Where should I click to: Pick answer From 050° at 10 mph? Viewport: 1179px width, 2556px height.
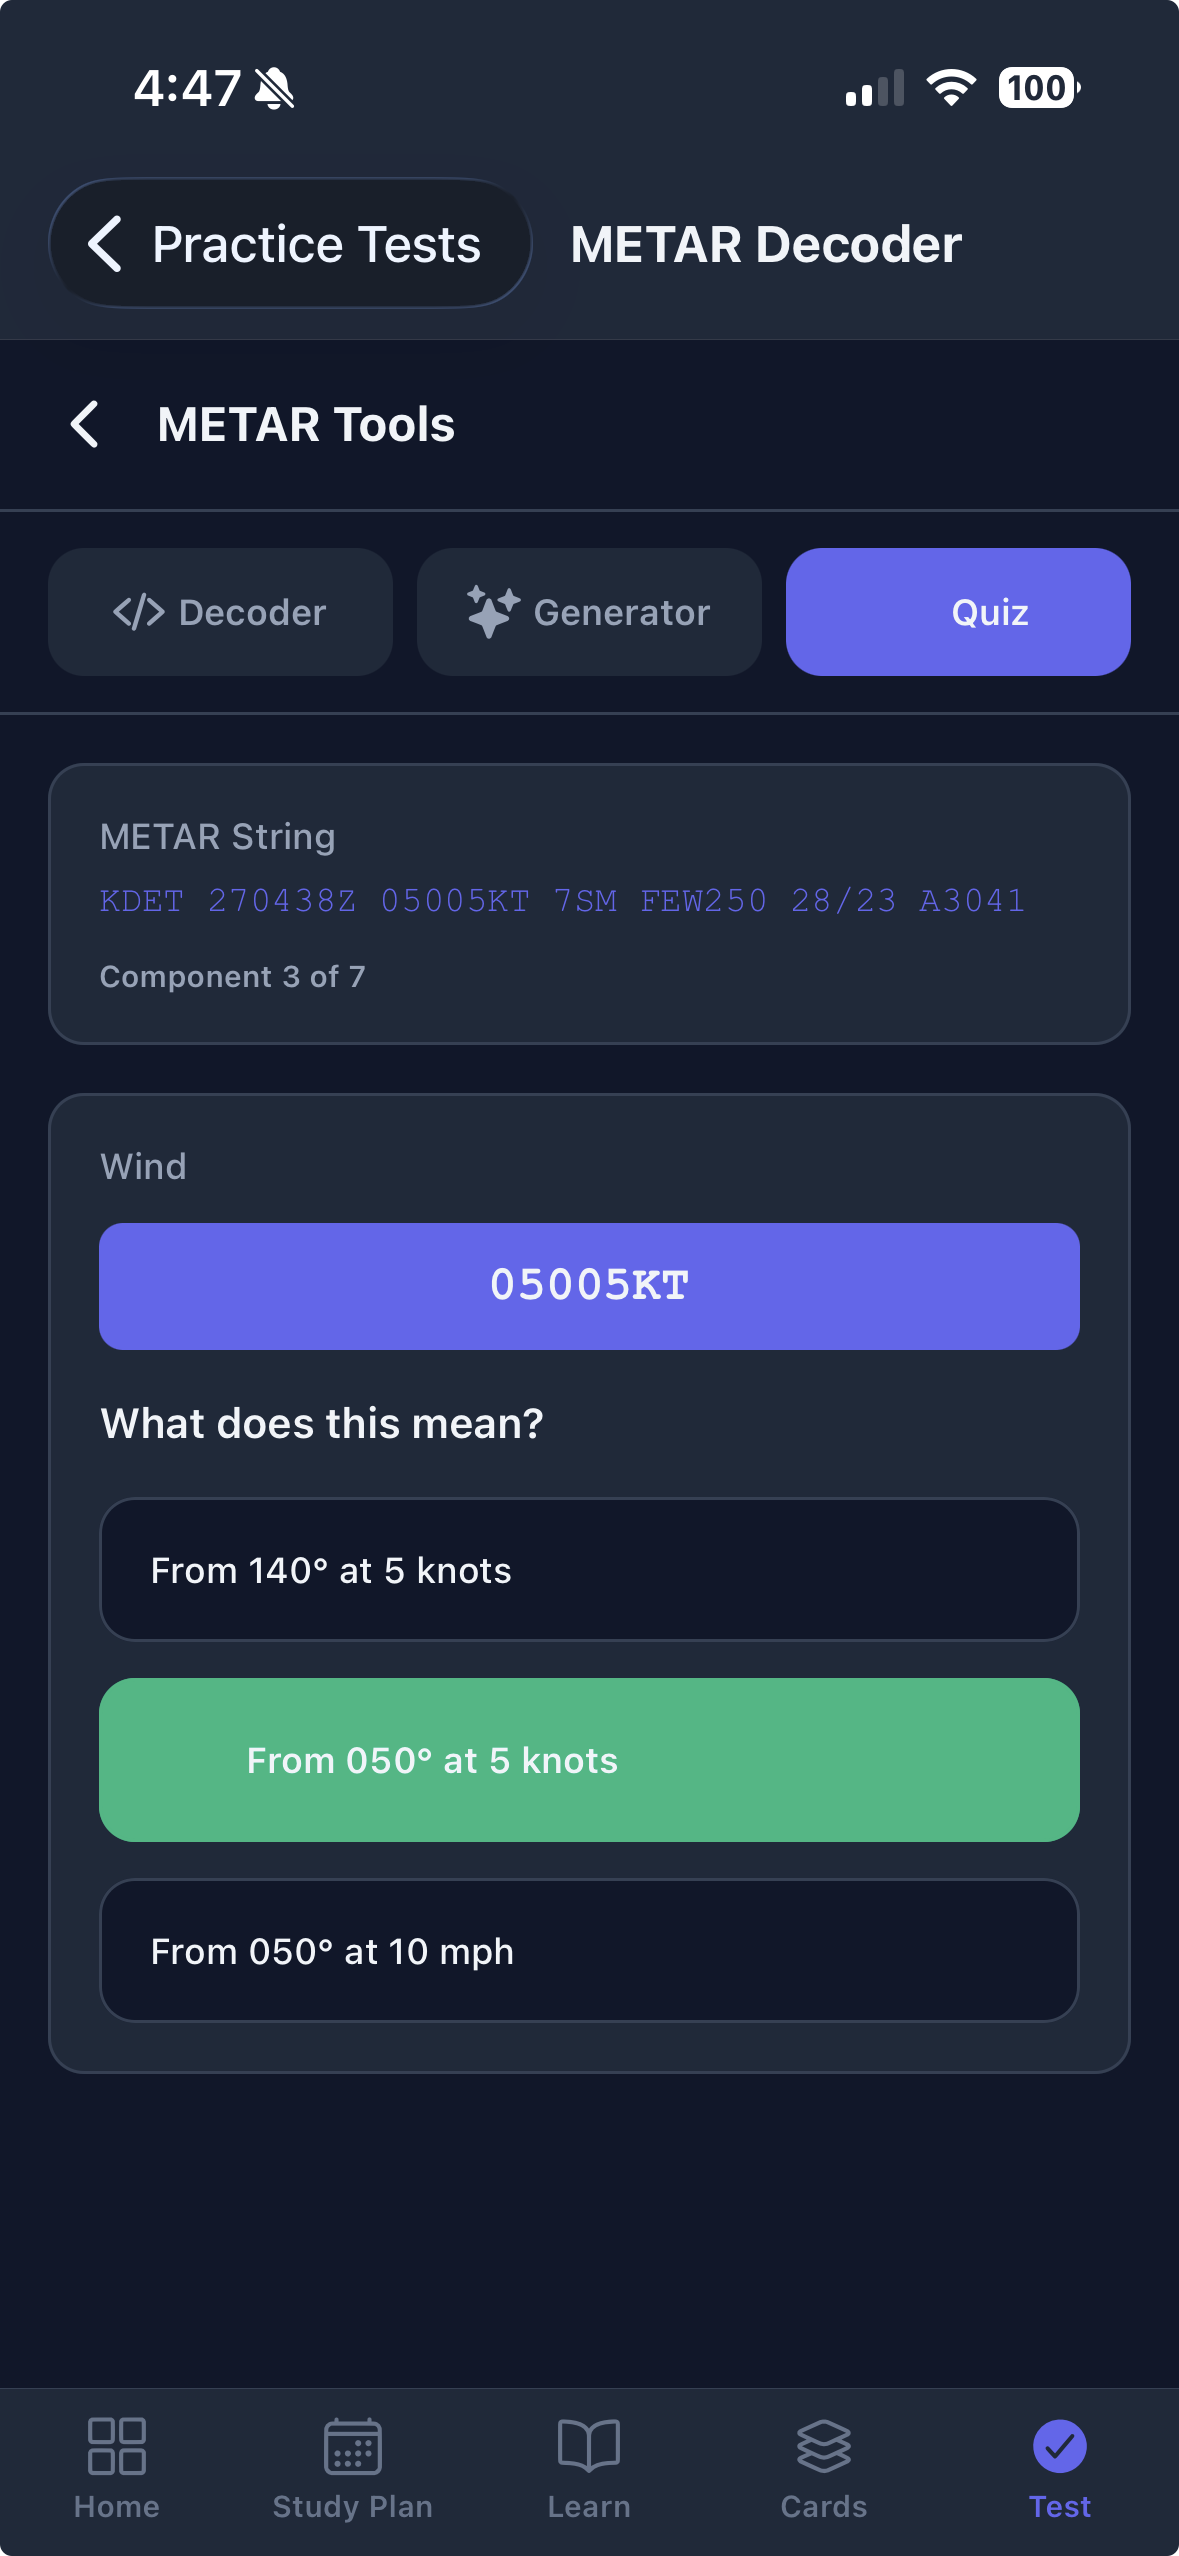coord(589,1951)
